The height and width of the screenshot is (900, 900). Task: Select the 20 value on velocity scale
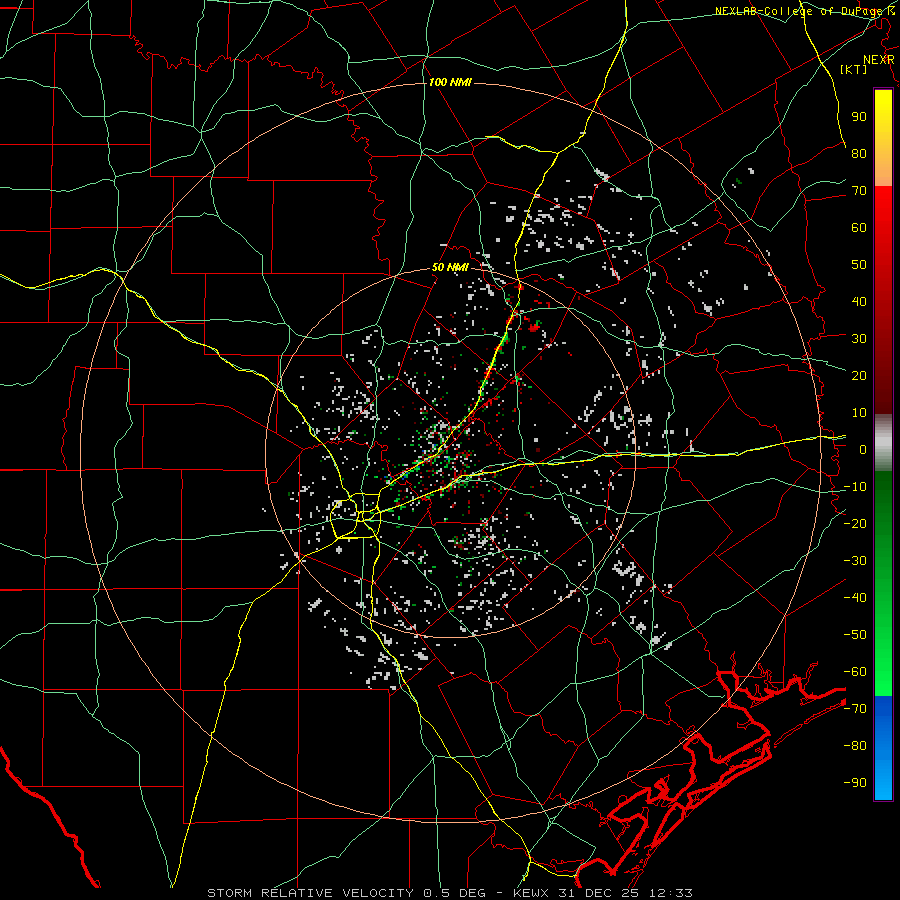click(x=859, y=375)
